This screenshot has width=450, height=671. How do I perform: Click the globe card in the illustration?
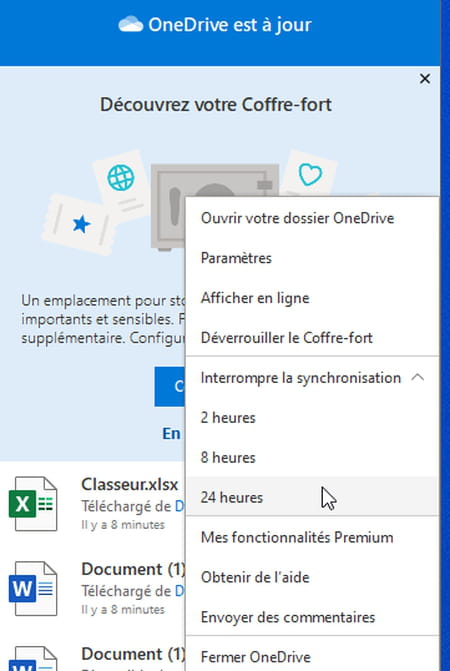pyautogui.click(x=121, y=184)
